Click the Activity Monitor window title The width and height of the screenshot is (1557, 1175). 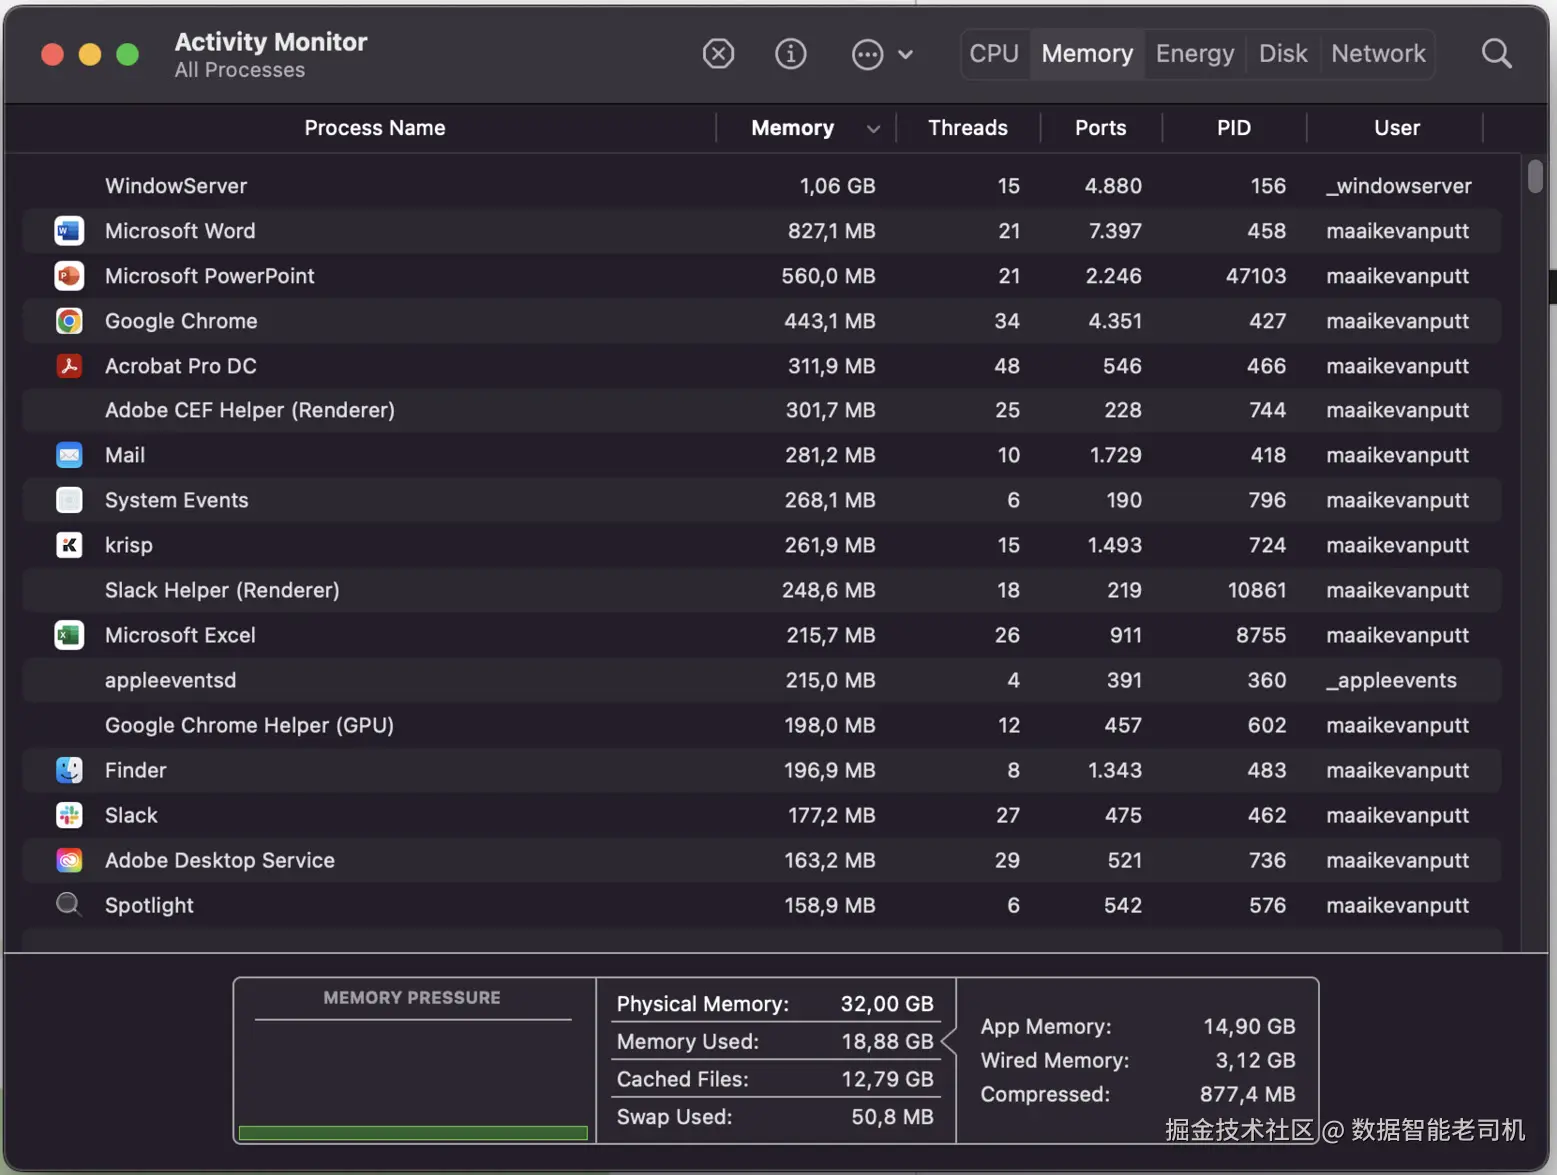tap(271, 42)
